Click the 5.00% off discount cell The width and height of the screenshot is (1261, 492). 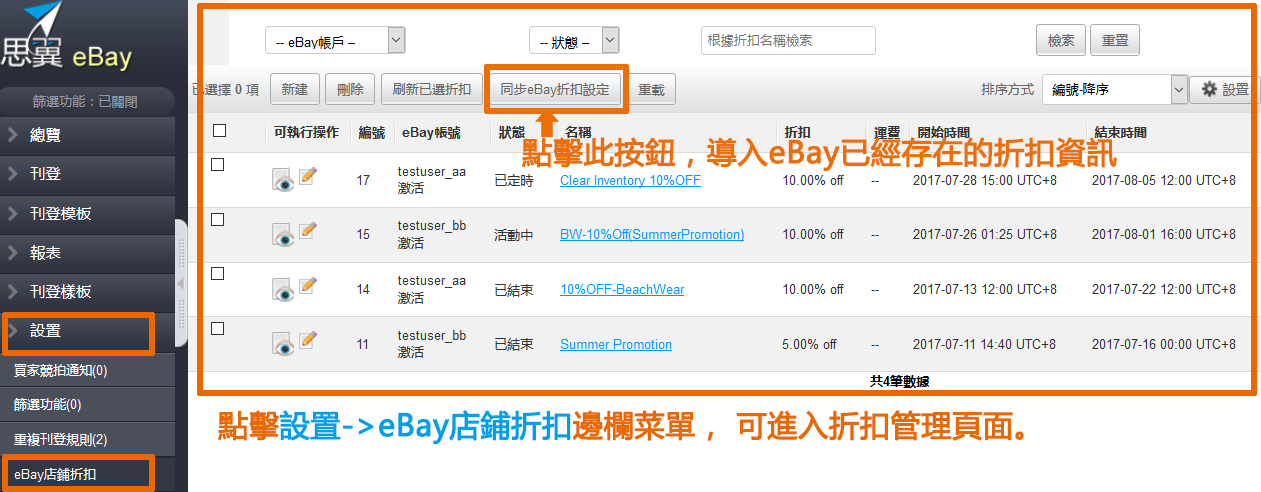coord(810,345)
